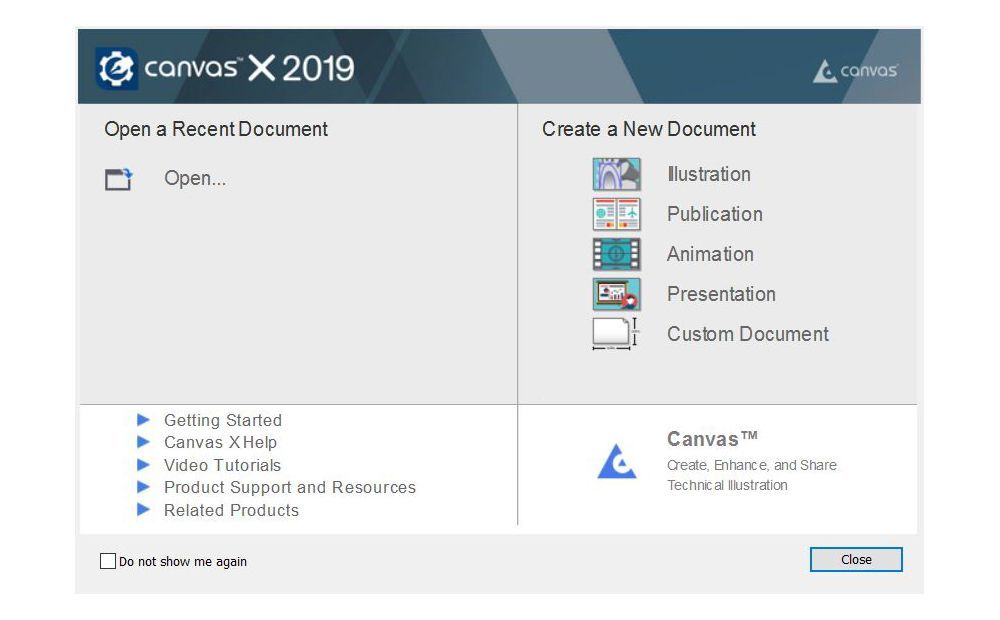
Task: Create a new Publication document
Action: click(x=714, y=214)
